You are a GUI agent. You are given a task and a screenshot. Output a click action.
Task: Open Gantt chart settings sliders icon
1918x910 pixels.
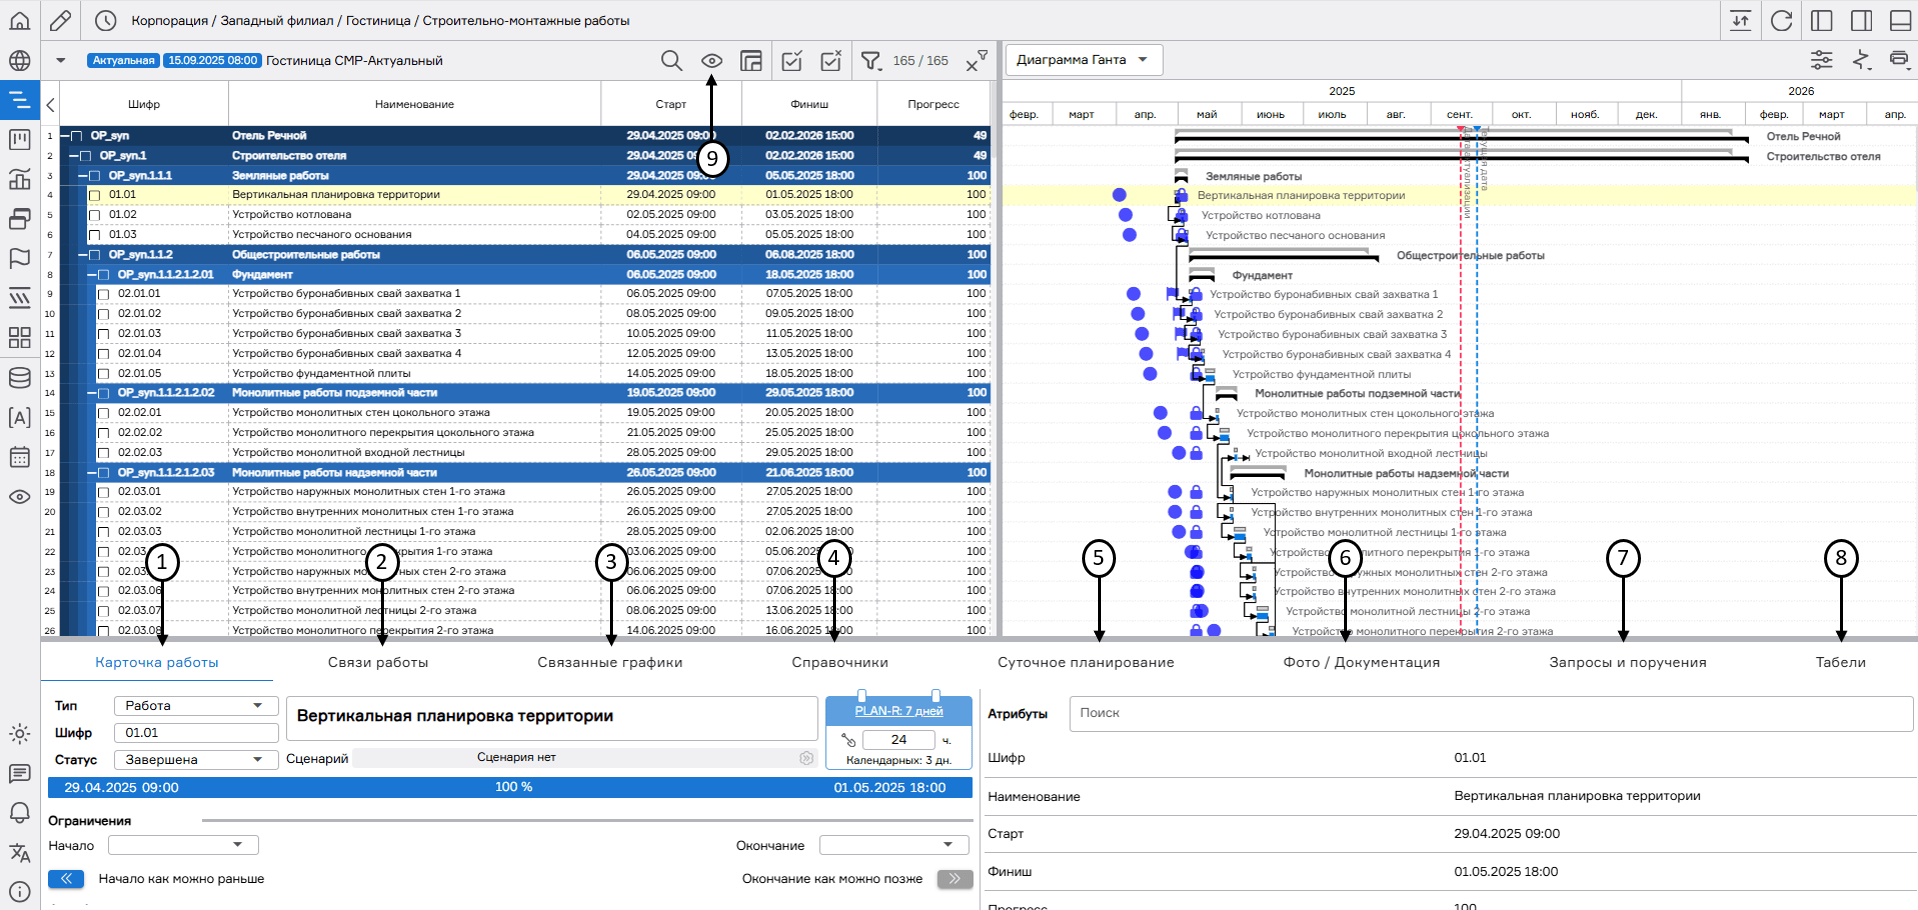(x=1821, y=60)
